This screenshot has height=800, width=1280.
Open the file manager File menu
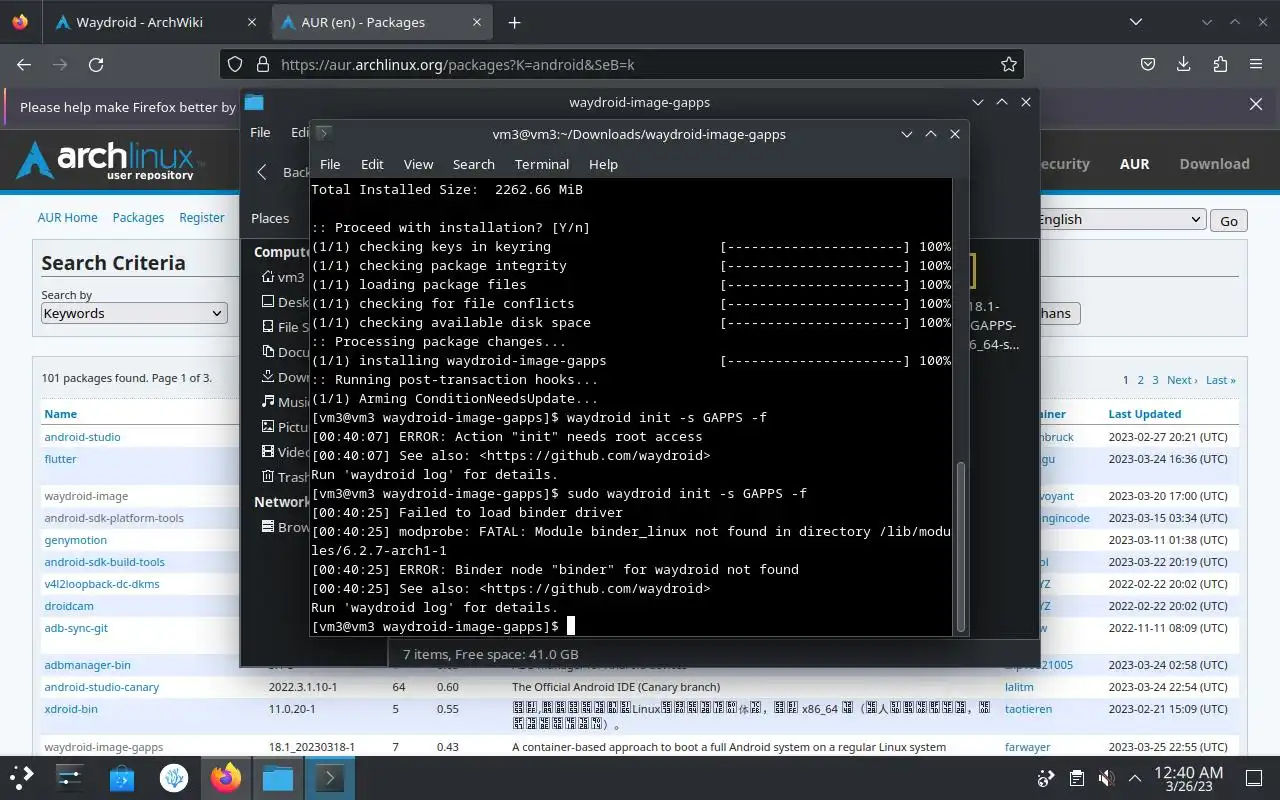(x=260, y=132)
